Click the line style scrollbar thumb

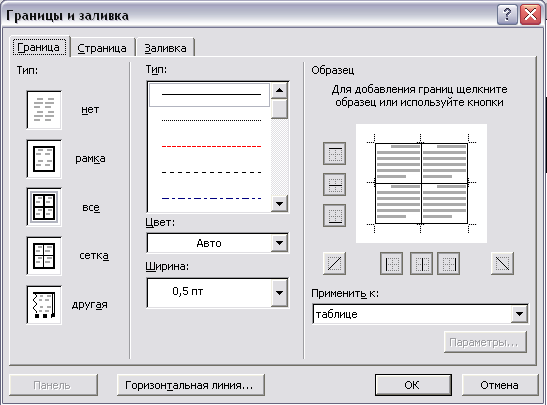click(x=279, y=109)
